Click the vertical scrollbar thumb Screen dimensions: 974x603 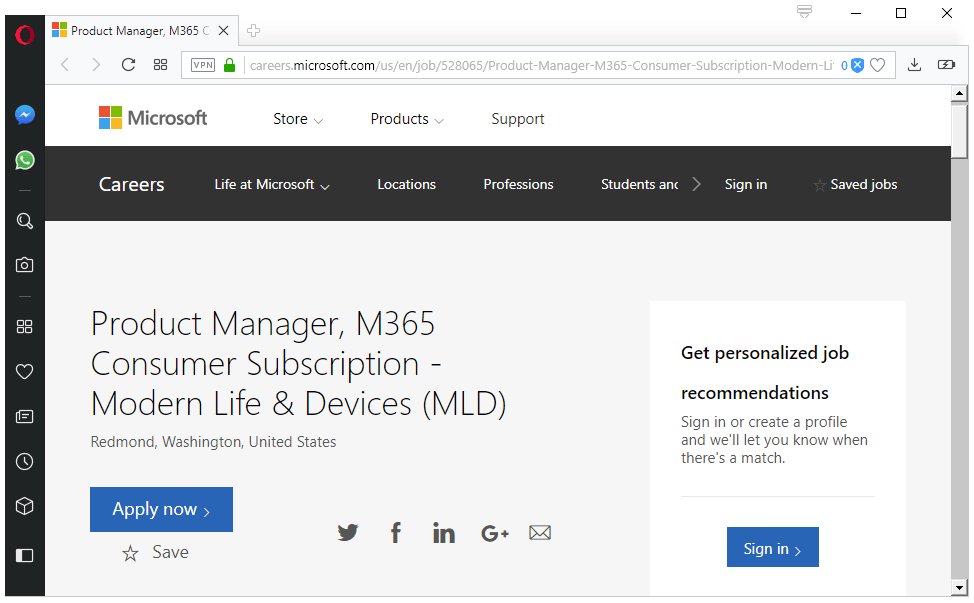(x=960, y=131)
